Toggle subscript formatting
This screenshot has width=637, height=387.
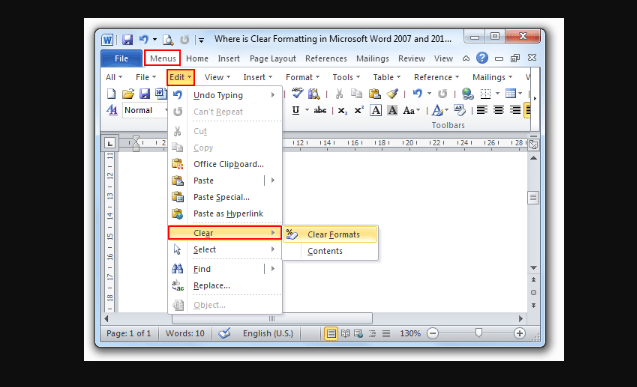click(x=342, y=110)
